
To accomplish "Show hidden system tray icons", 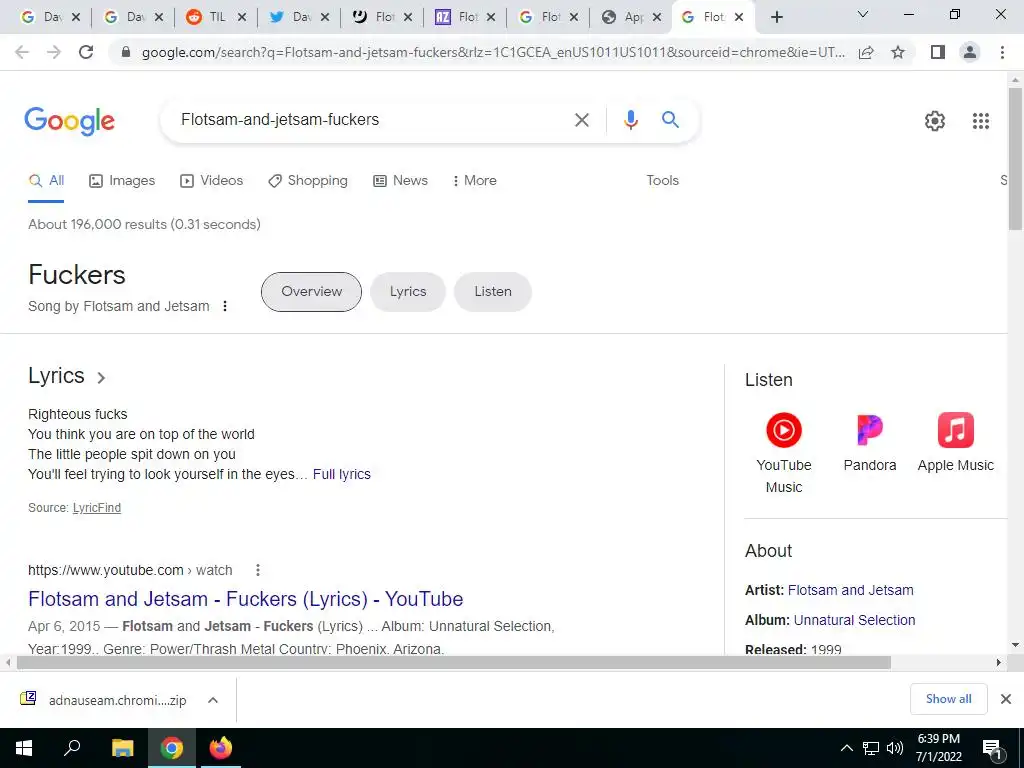I will pyautogui.click(x=846, y=748).
